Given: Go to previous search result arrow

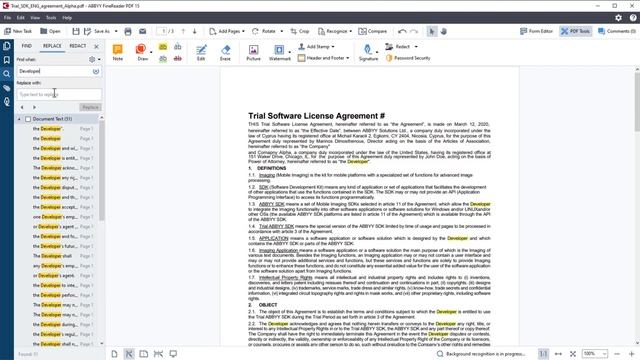Looking at the screenshot, I should (x=22, y=107).
